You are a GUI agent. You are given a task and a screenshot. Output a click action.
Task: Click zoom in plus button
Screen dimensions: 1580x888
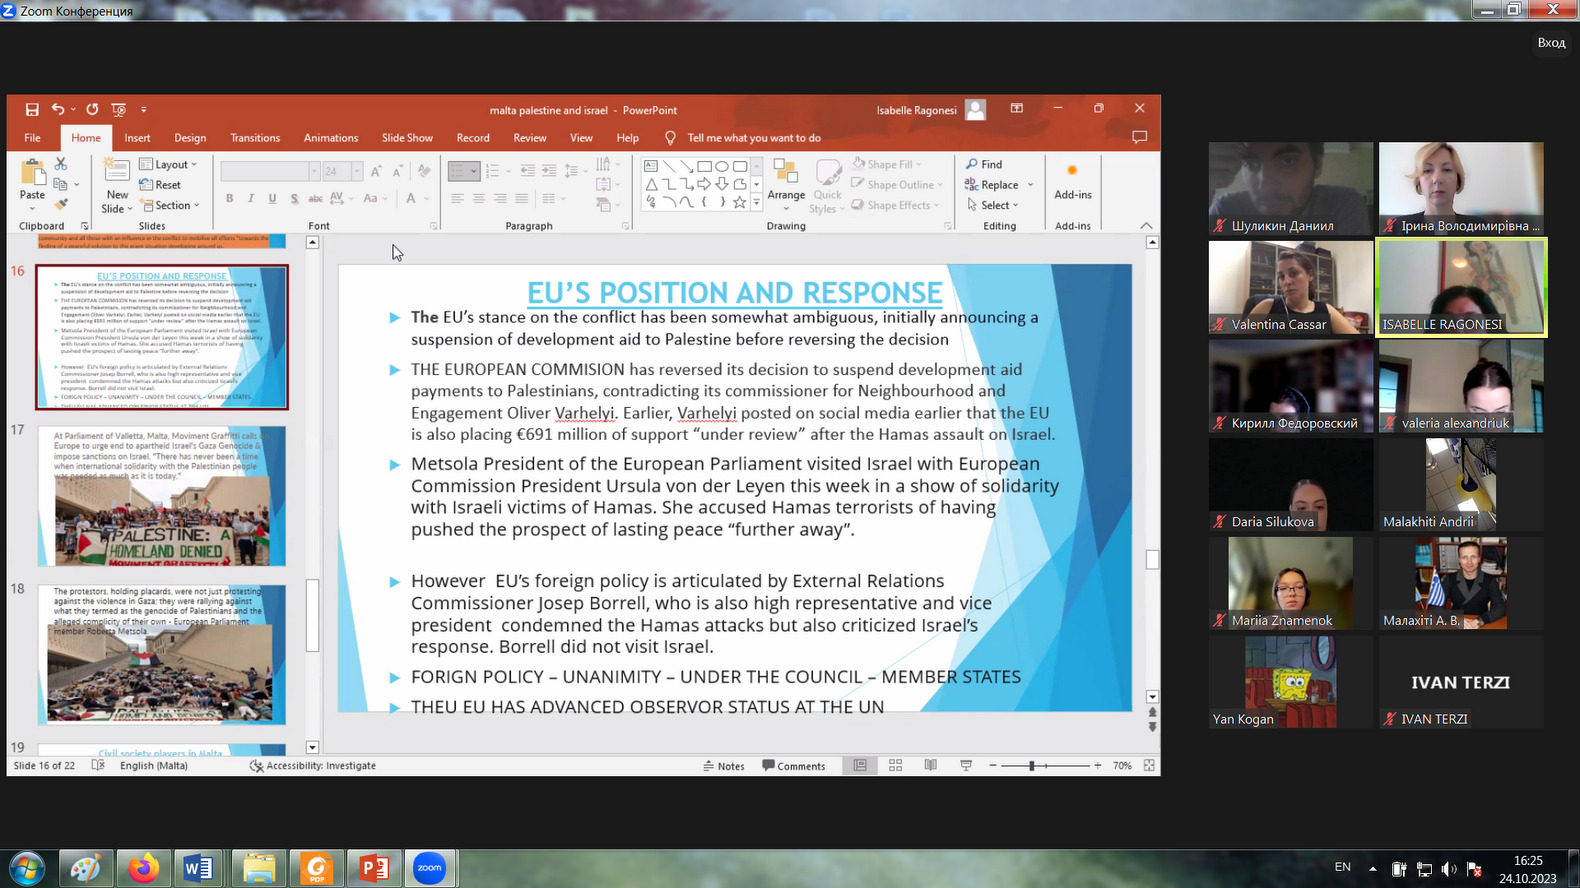tap(1098, 766)
